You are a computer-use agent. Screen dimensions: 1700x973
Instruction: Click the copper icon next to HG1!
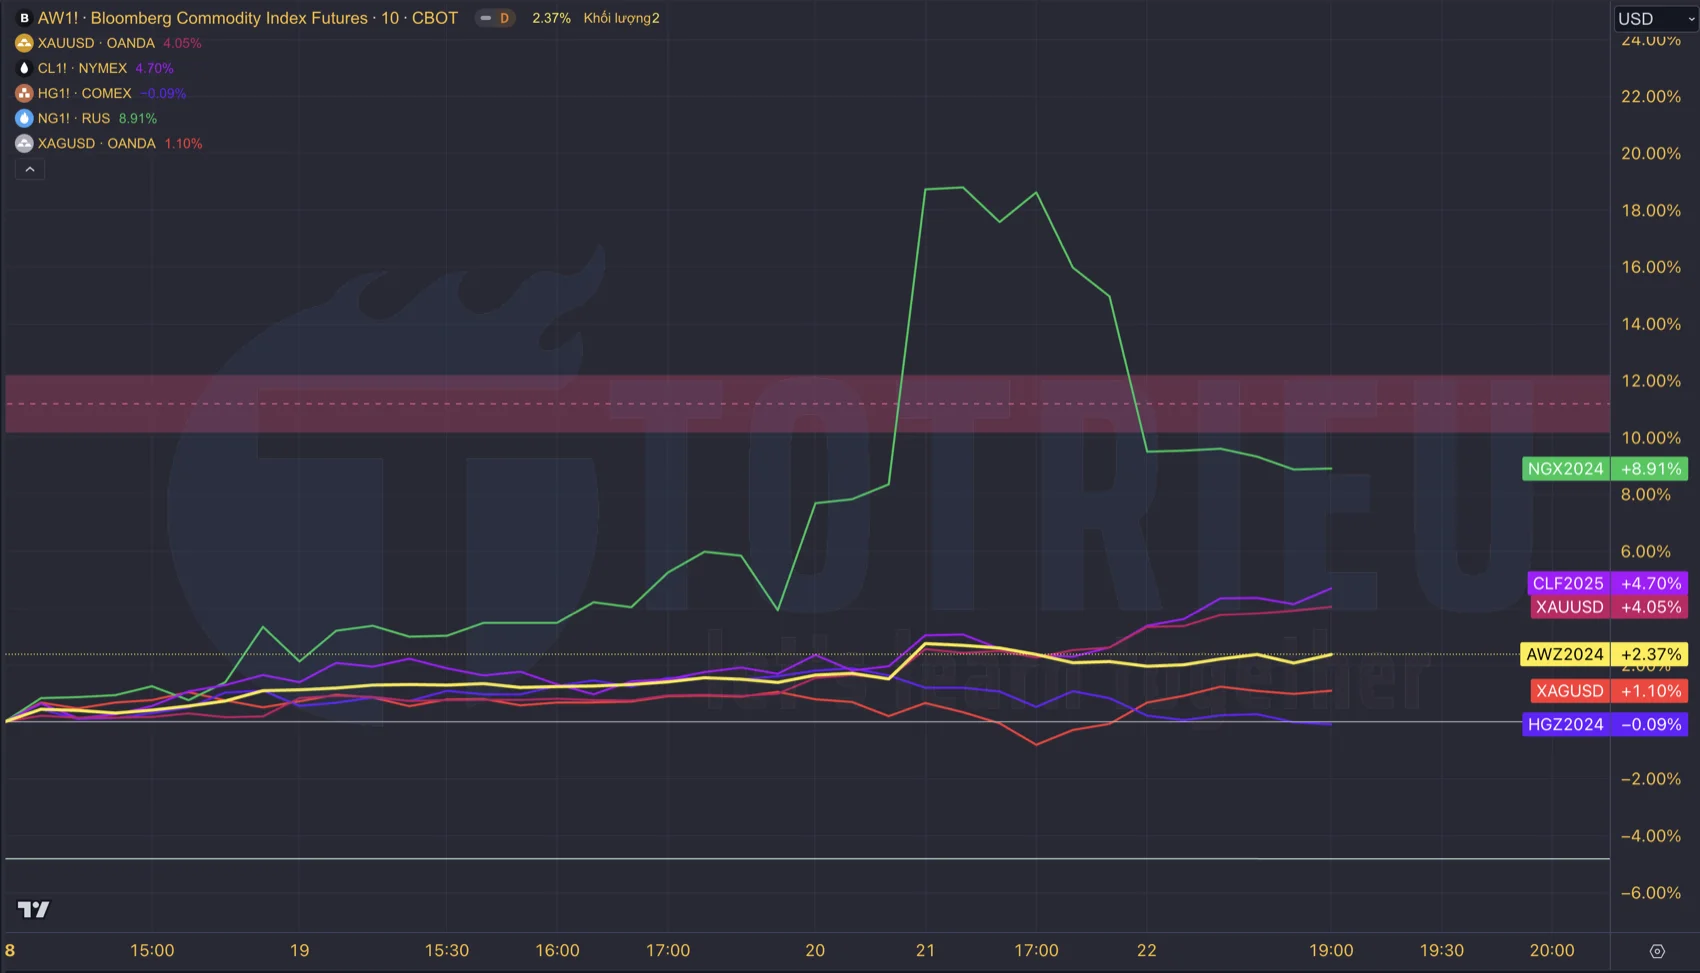[x=24, y=93]
